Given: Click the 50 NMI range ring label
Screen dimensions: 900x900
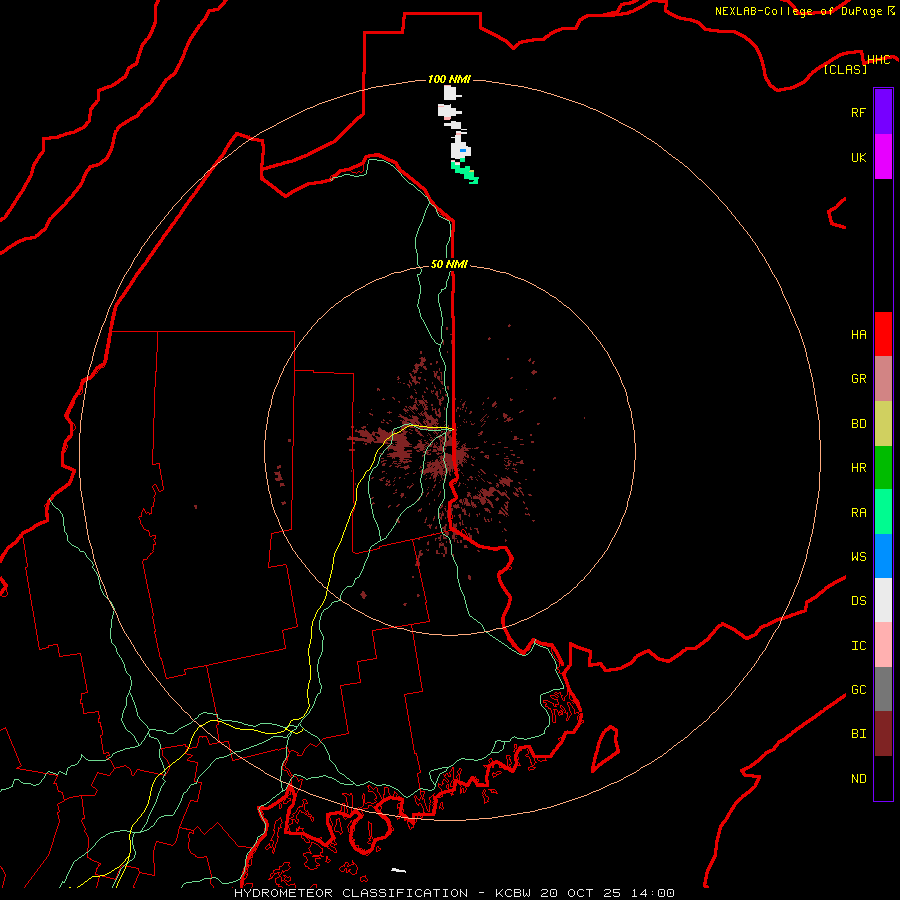Looking at the screenshot, I should pyautogui.click(x=449, y=264).
